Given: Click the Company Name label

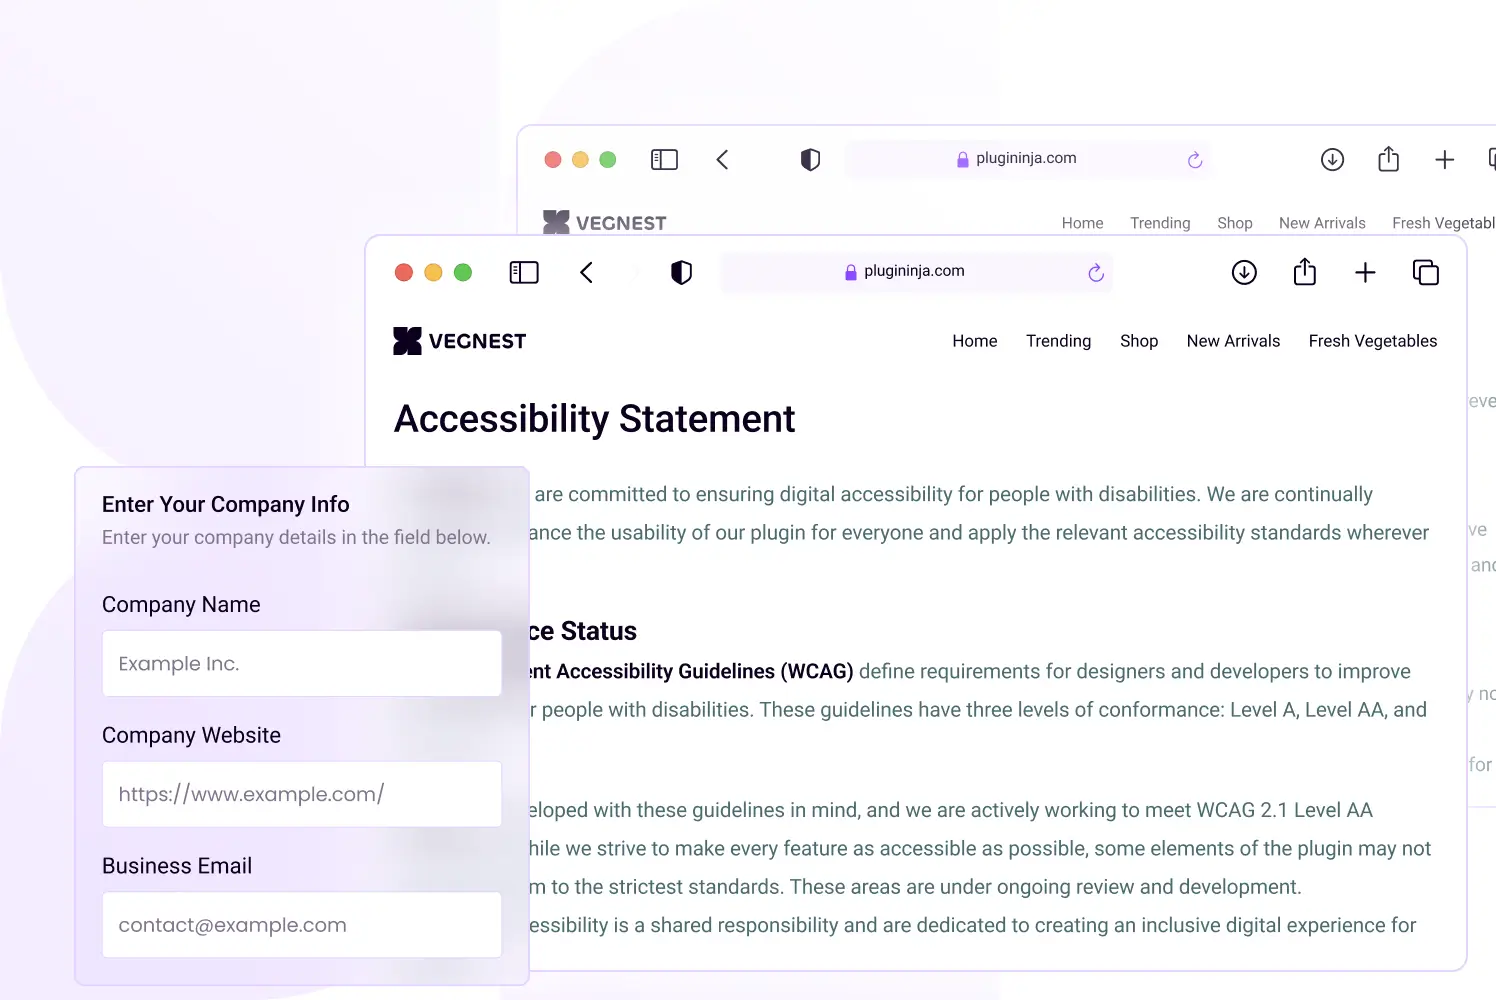Looking at the screenshot, I should tap(181, 604).
